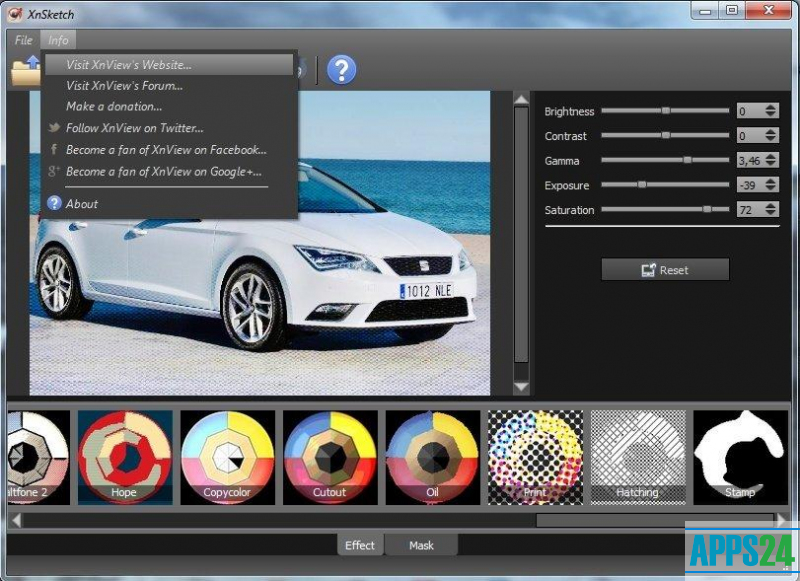The height and width of the screenshot is (581, 800).
Task: Click the blue help question mark icon
Action: [341, 70]
